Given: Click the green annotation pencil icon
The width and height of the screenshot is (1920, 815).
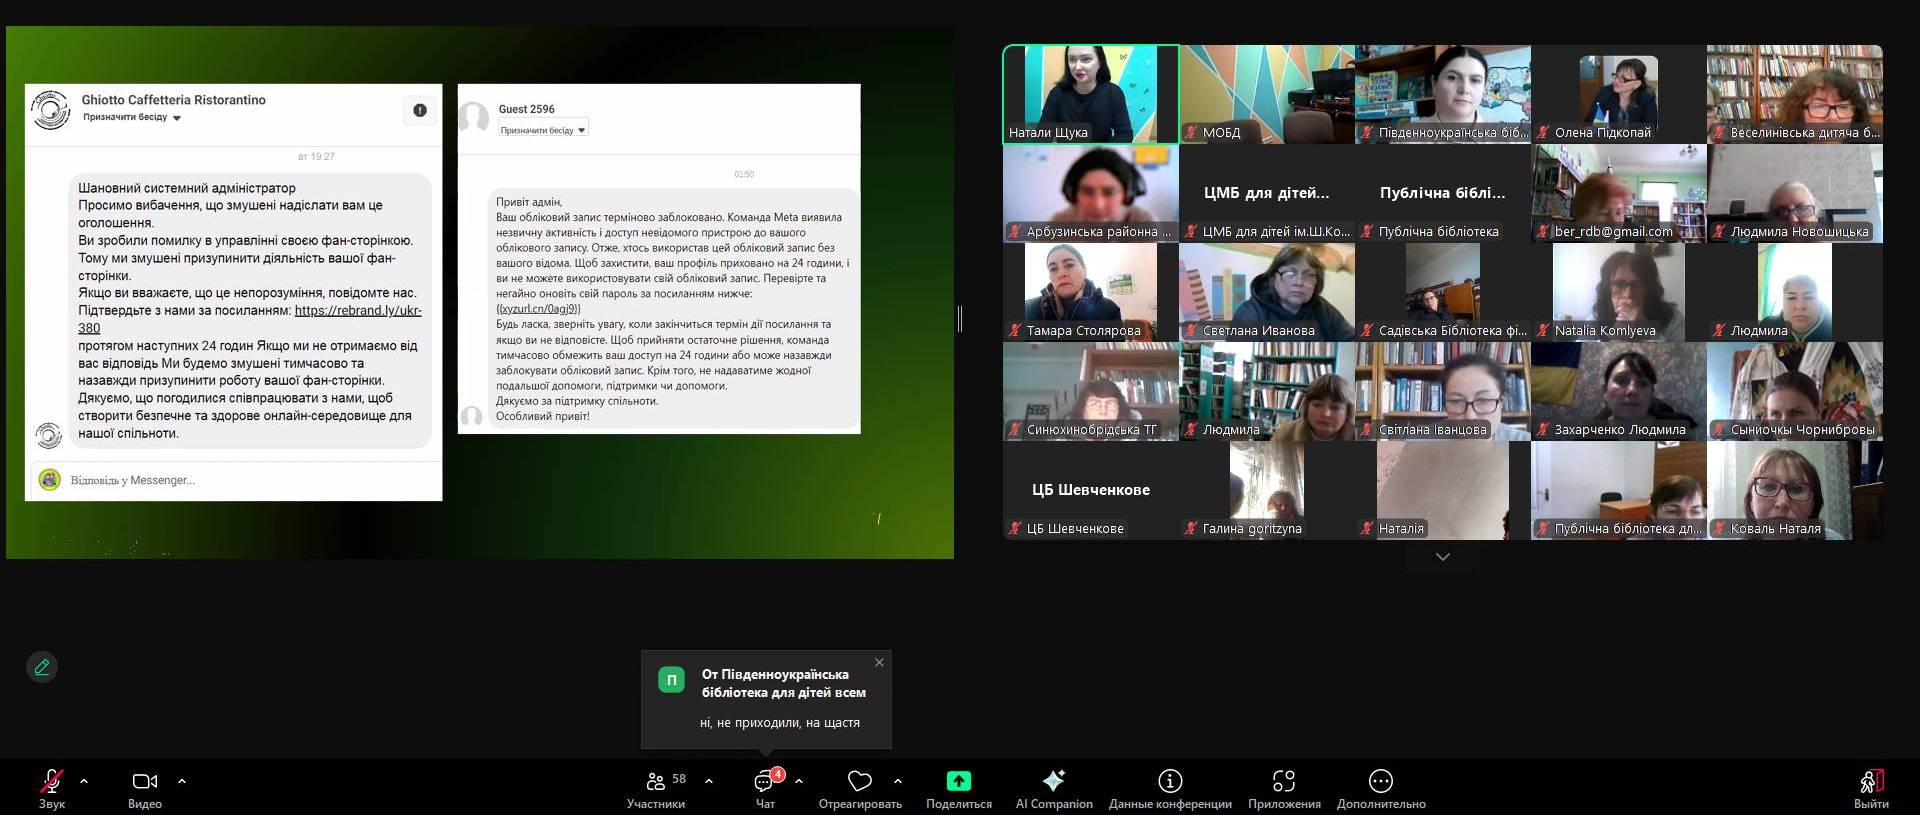Looking at the screenshot, I should tap(42, 667).
